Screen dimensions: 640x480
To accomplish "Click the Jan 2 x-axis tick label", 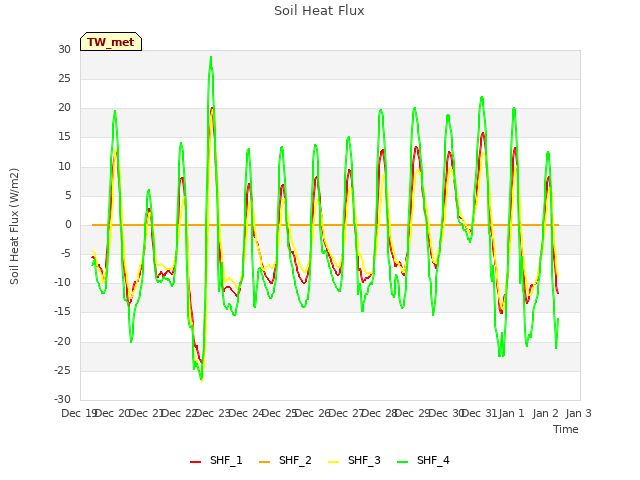I will coord(545,413).
